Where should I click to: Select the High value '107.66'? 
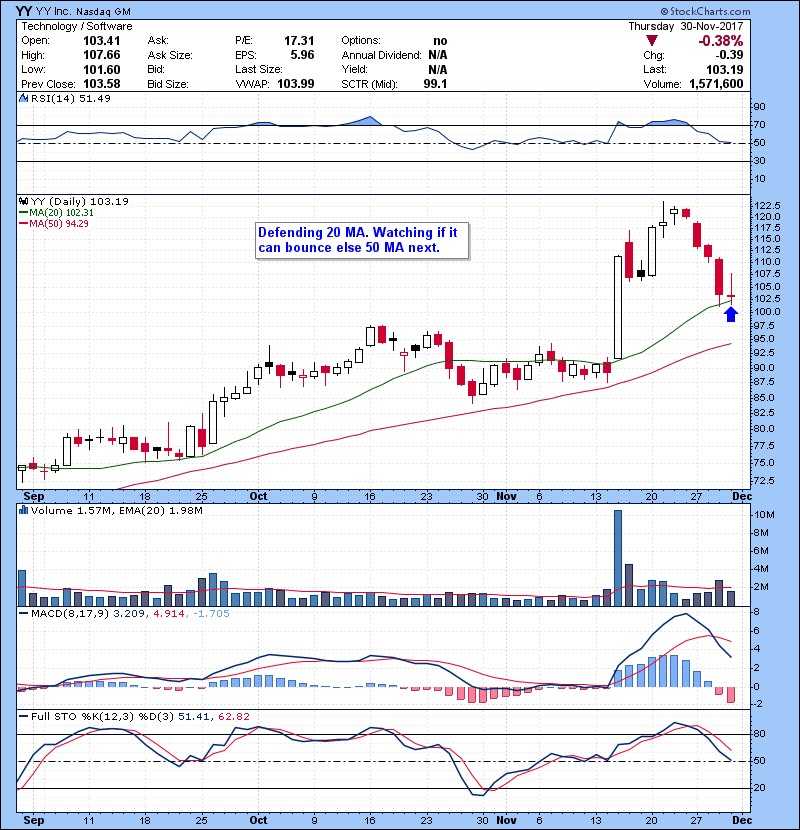coord(102,55)
